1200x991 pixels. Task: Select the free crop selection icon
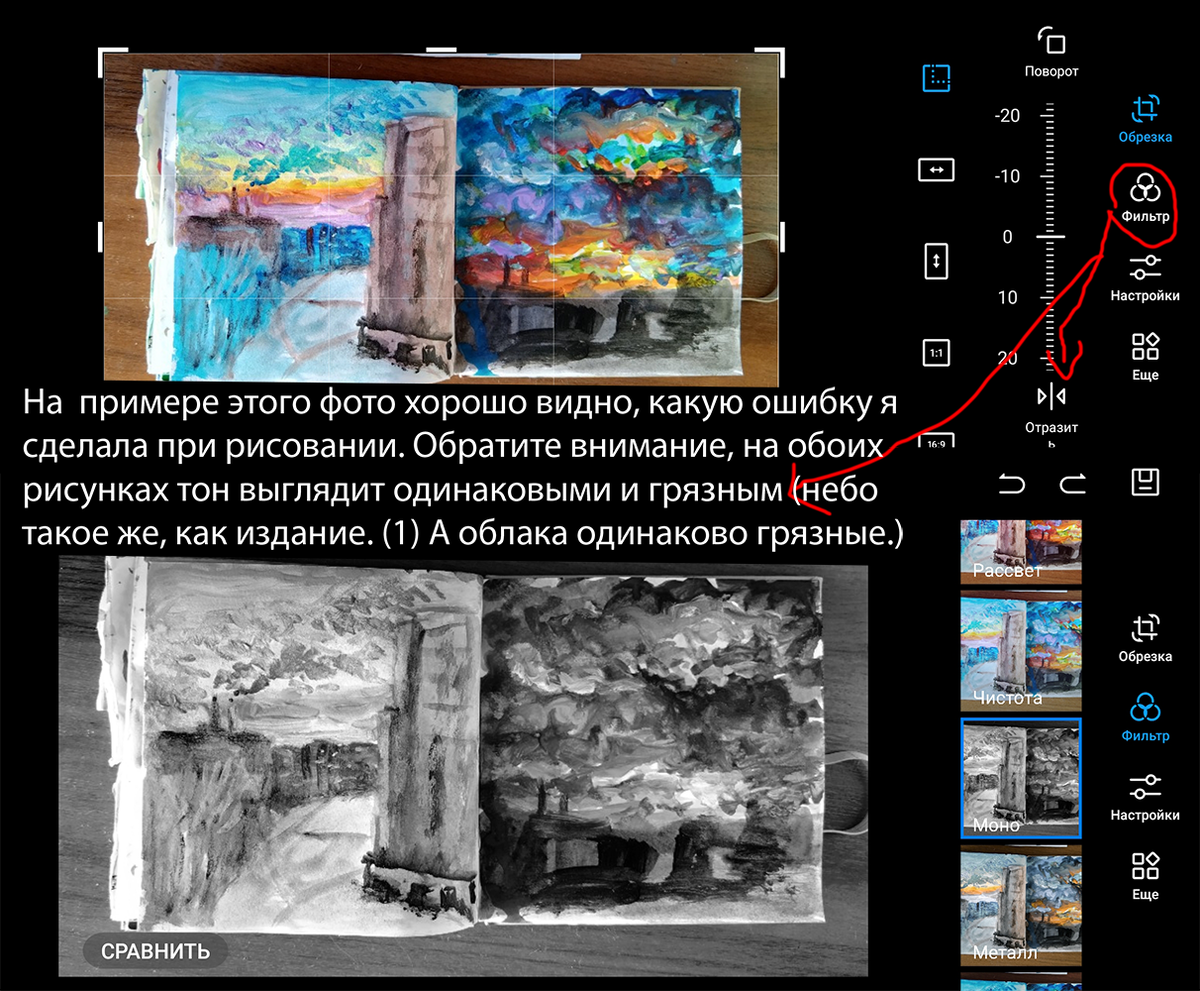click(x=935, y=78)
